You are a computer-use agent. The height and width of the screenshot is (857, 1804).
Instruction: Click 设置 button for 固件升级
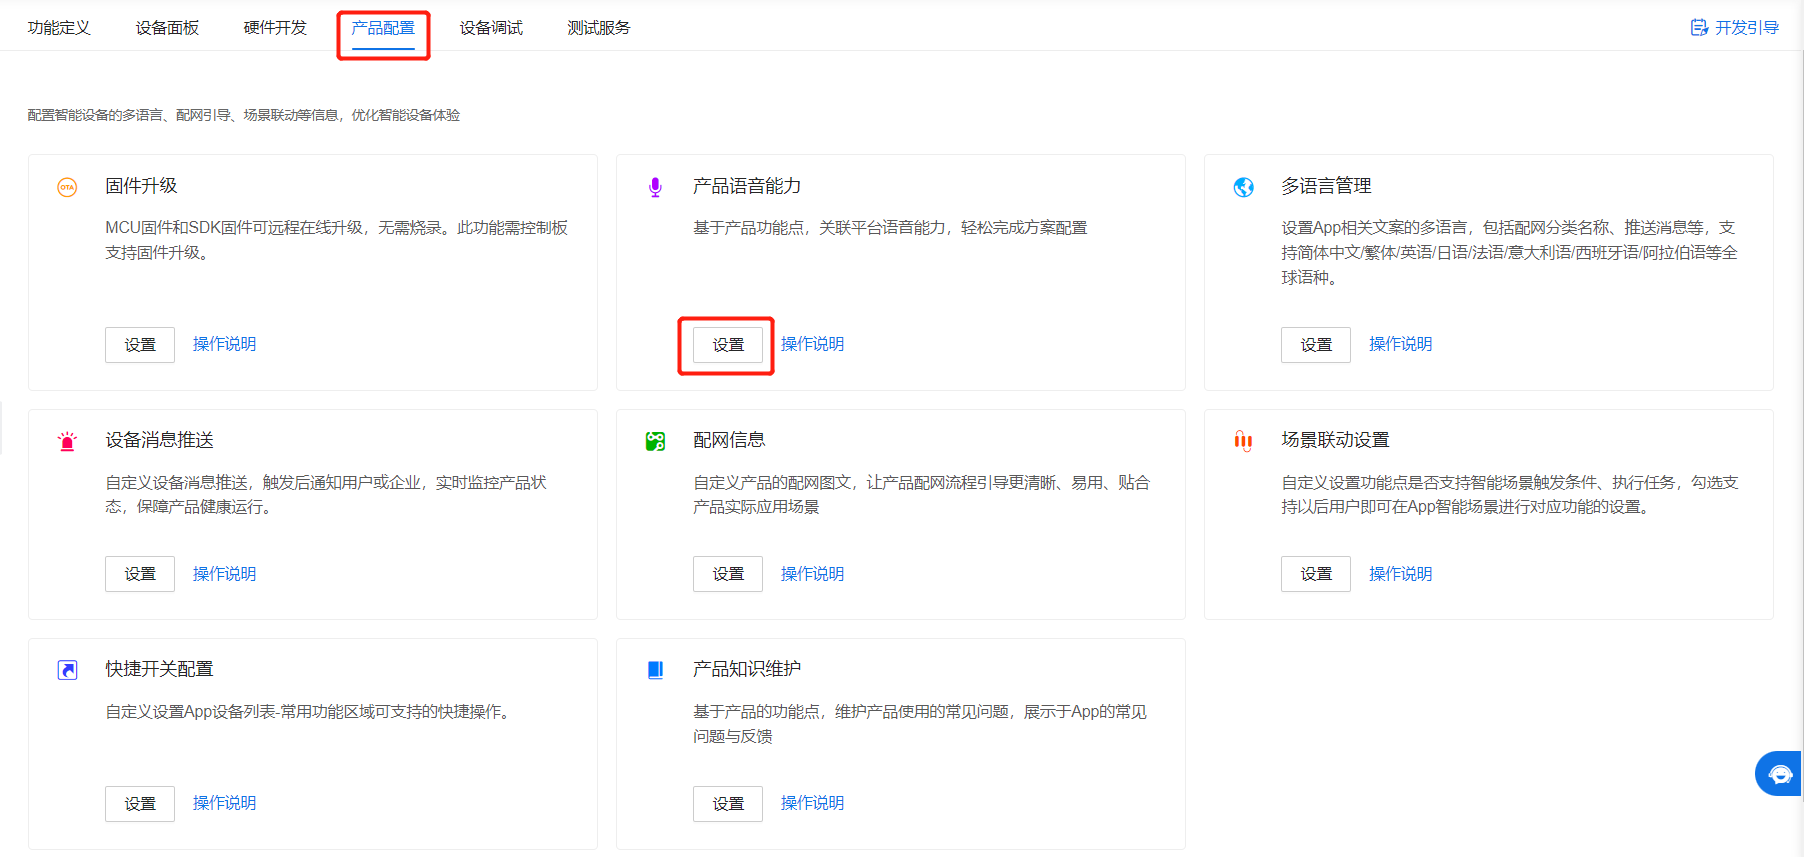click(140, 345)
